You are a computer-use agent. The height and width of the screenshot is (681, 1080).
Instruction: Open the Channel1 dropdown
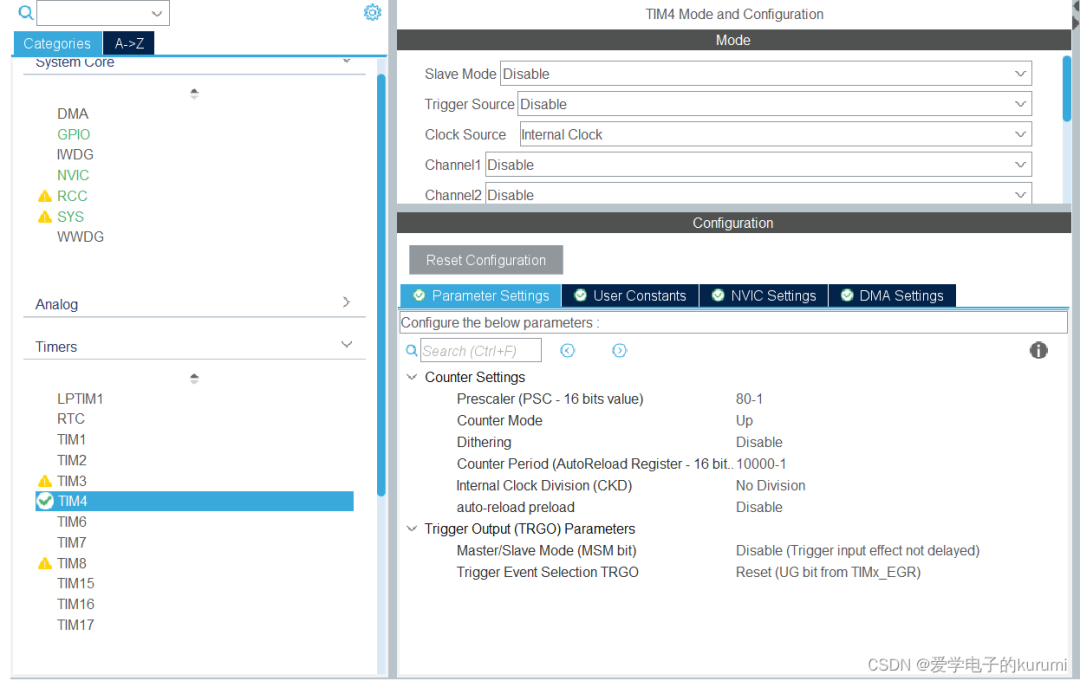point(758,165)
